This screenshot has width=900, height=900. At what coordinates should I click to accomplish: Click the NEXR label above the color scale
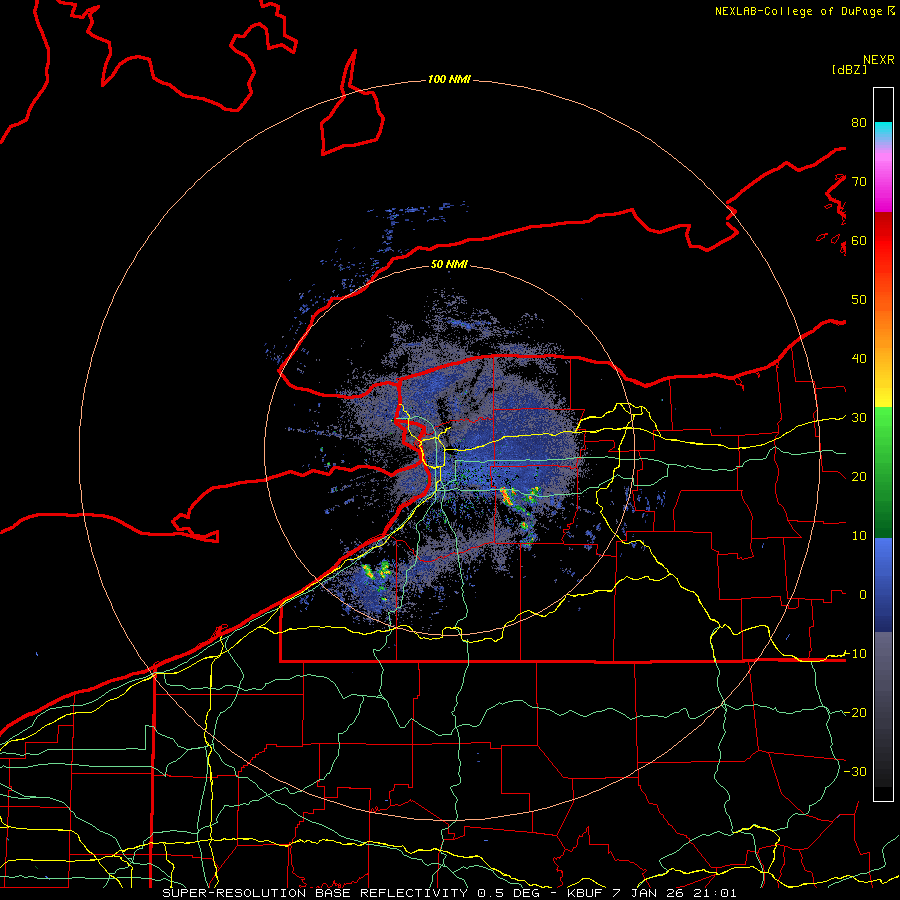(x=879, y=60)
